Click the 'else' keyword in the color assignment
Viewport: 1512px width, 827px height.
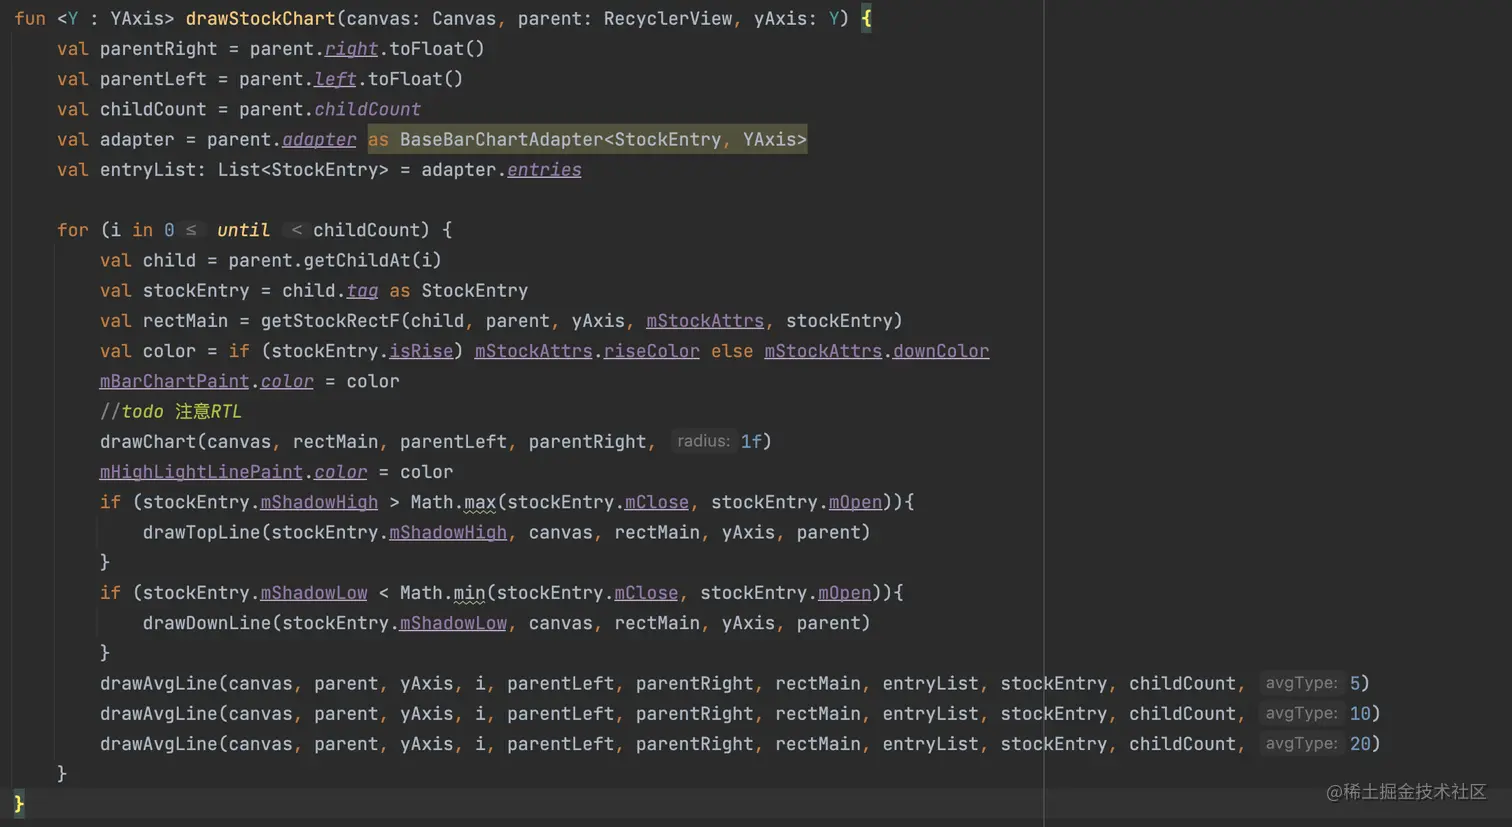tap(732, 351)
